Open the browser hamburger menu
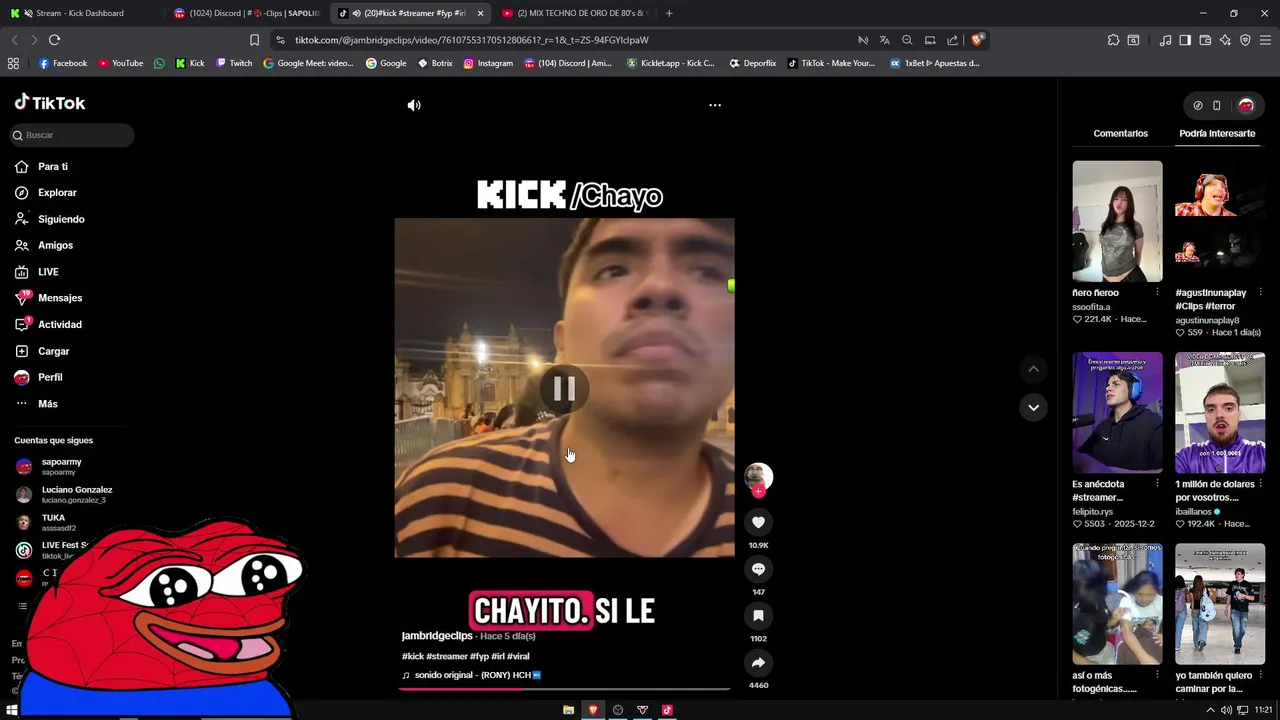 pyautogui.click(x=1265, y=40)
